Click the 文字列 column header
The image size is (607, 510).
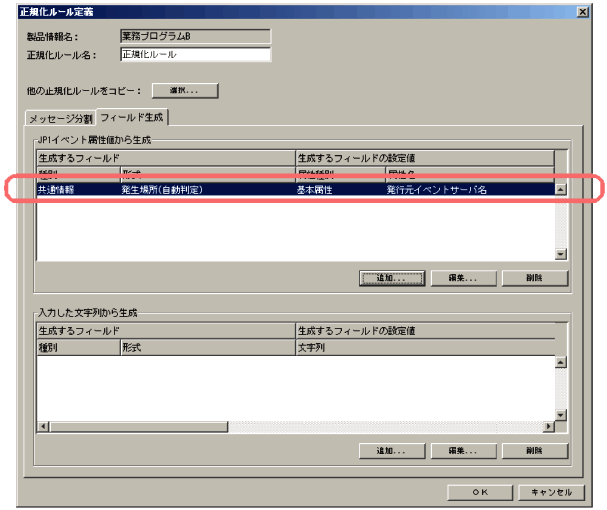[x=425, y=347]
